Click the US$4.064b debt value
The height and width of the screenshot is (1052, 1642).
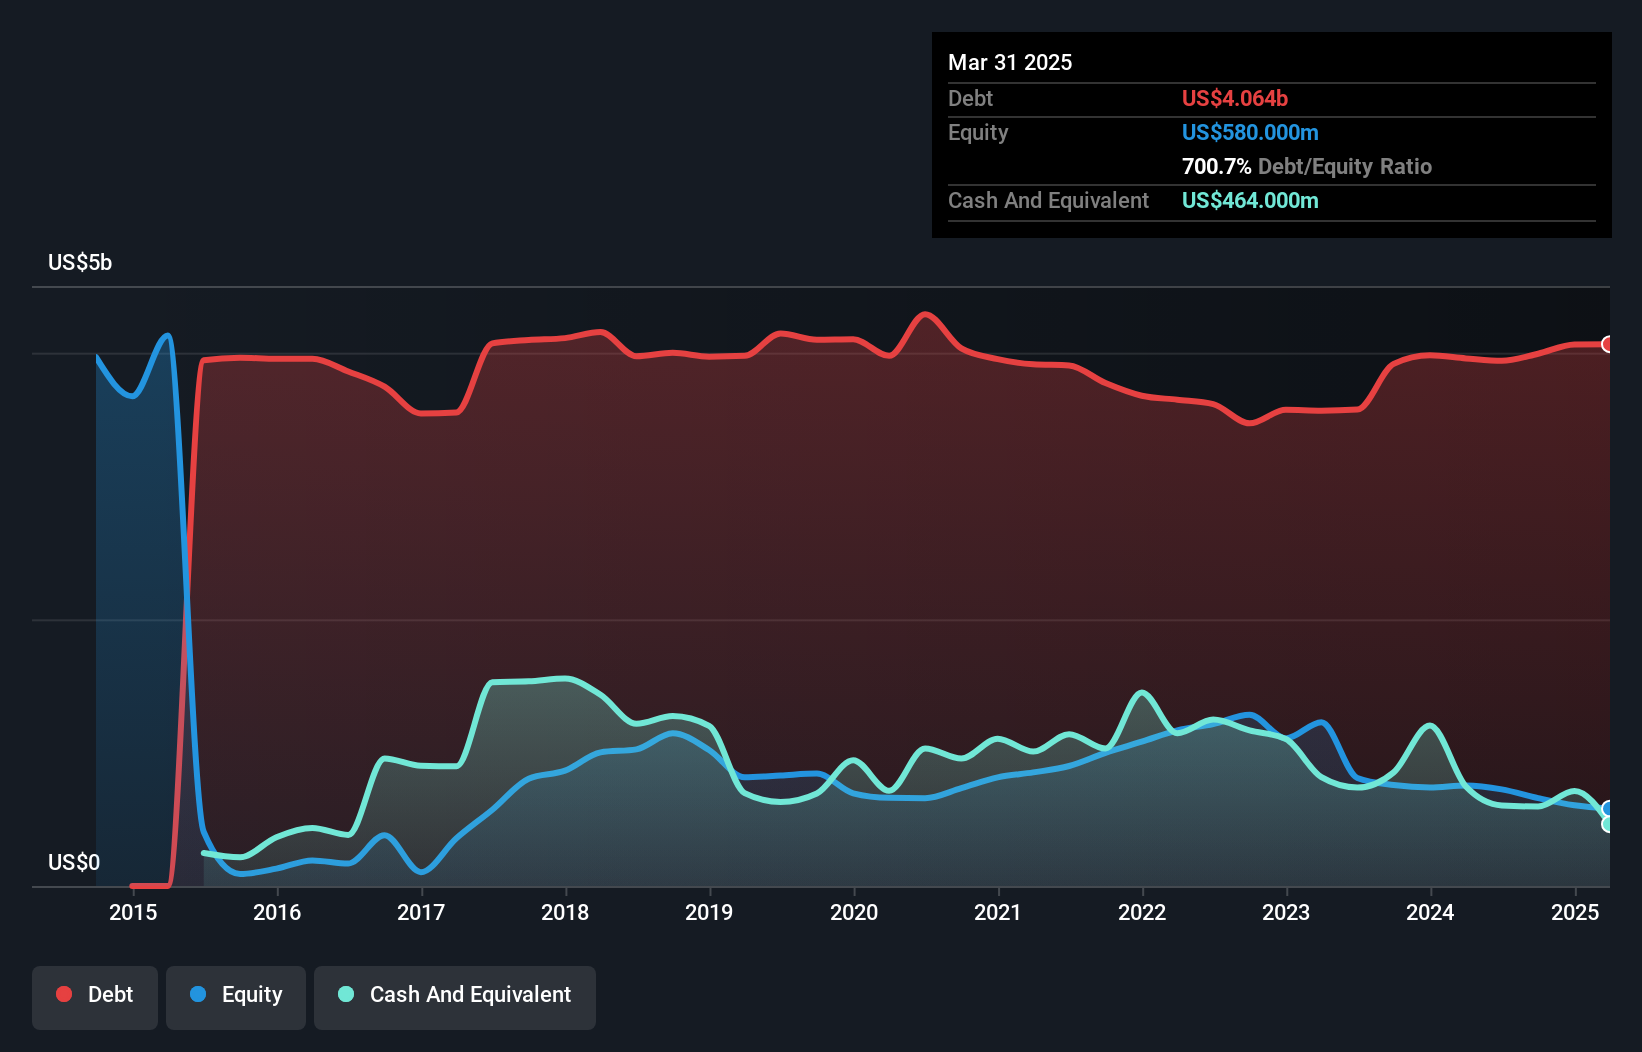tap(1235, 98)
